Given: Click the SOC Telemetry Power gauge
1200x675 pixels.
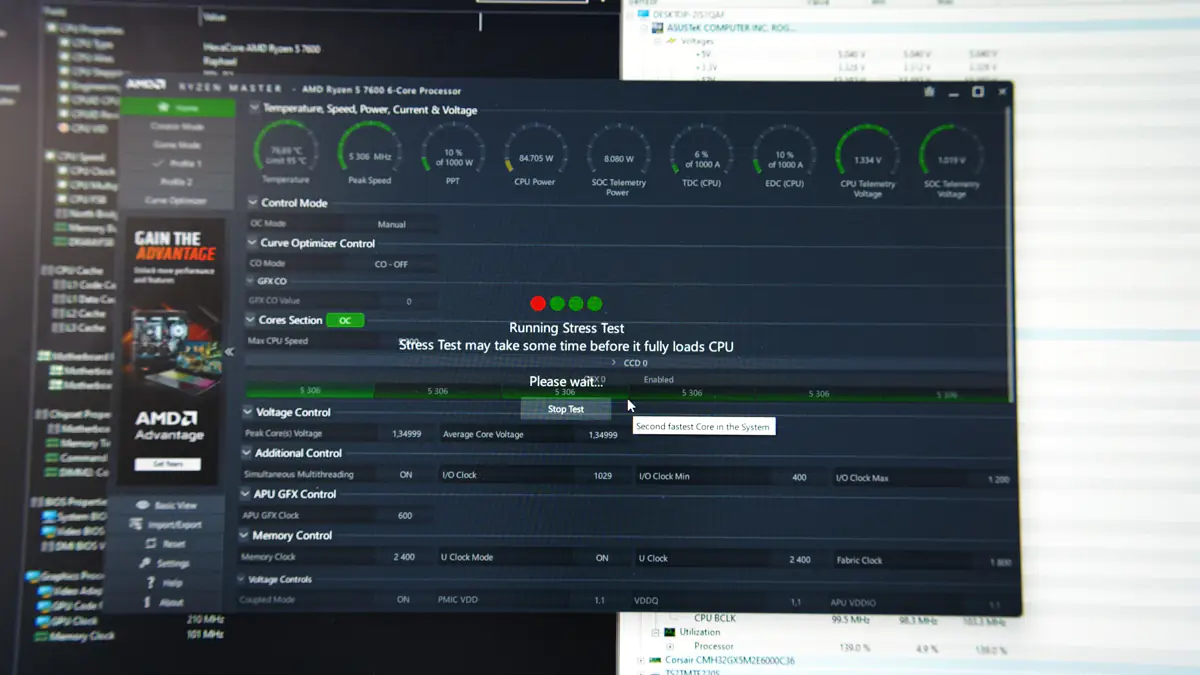Looking at the screenshot, I should pos(618,158).
